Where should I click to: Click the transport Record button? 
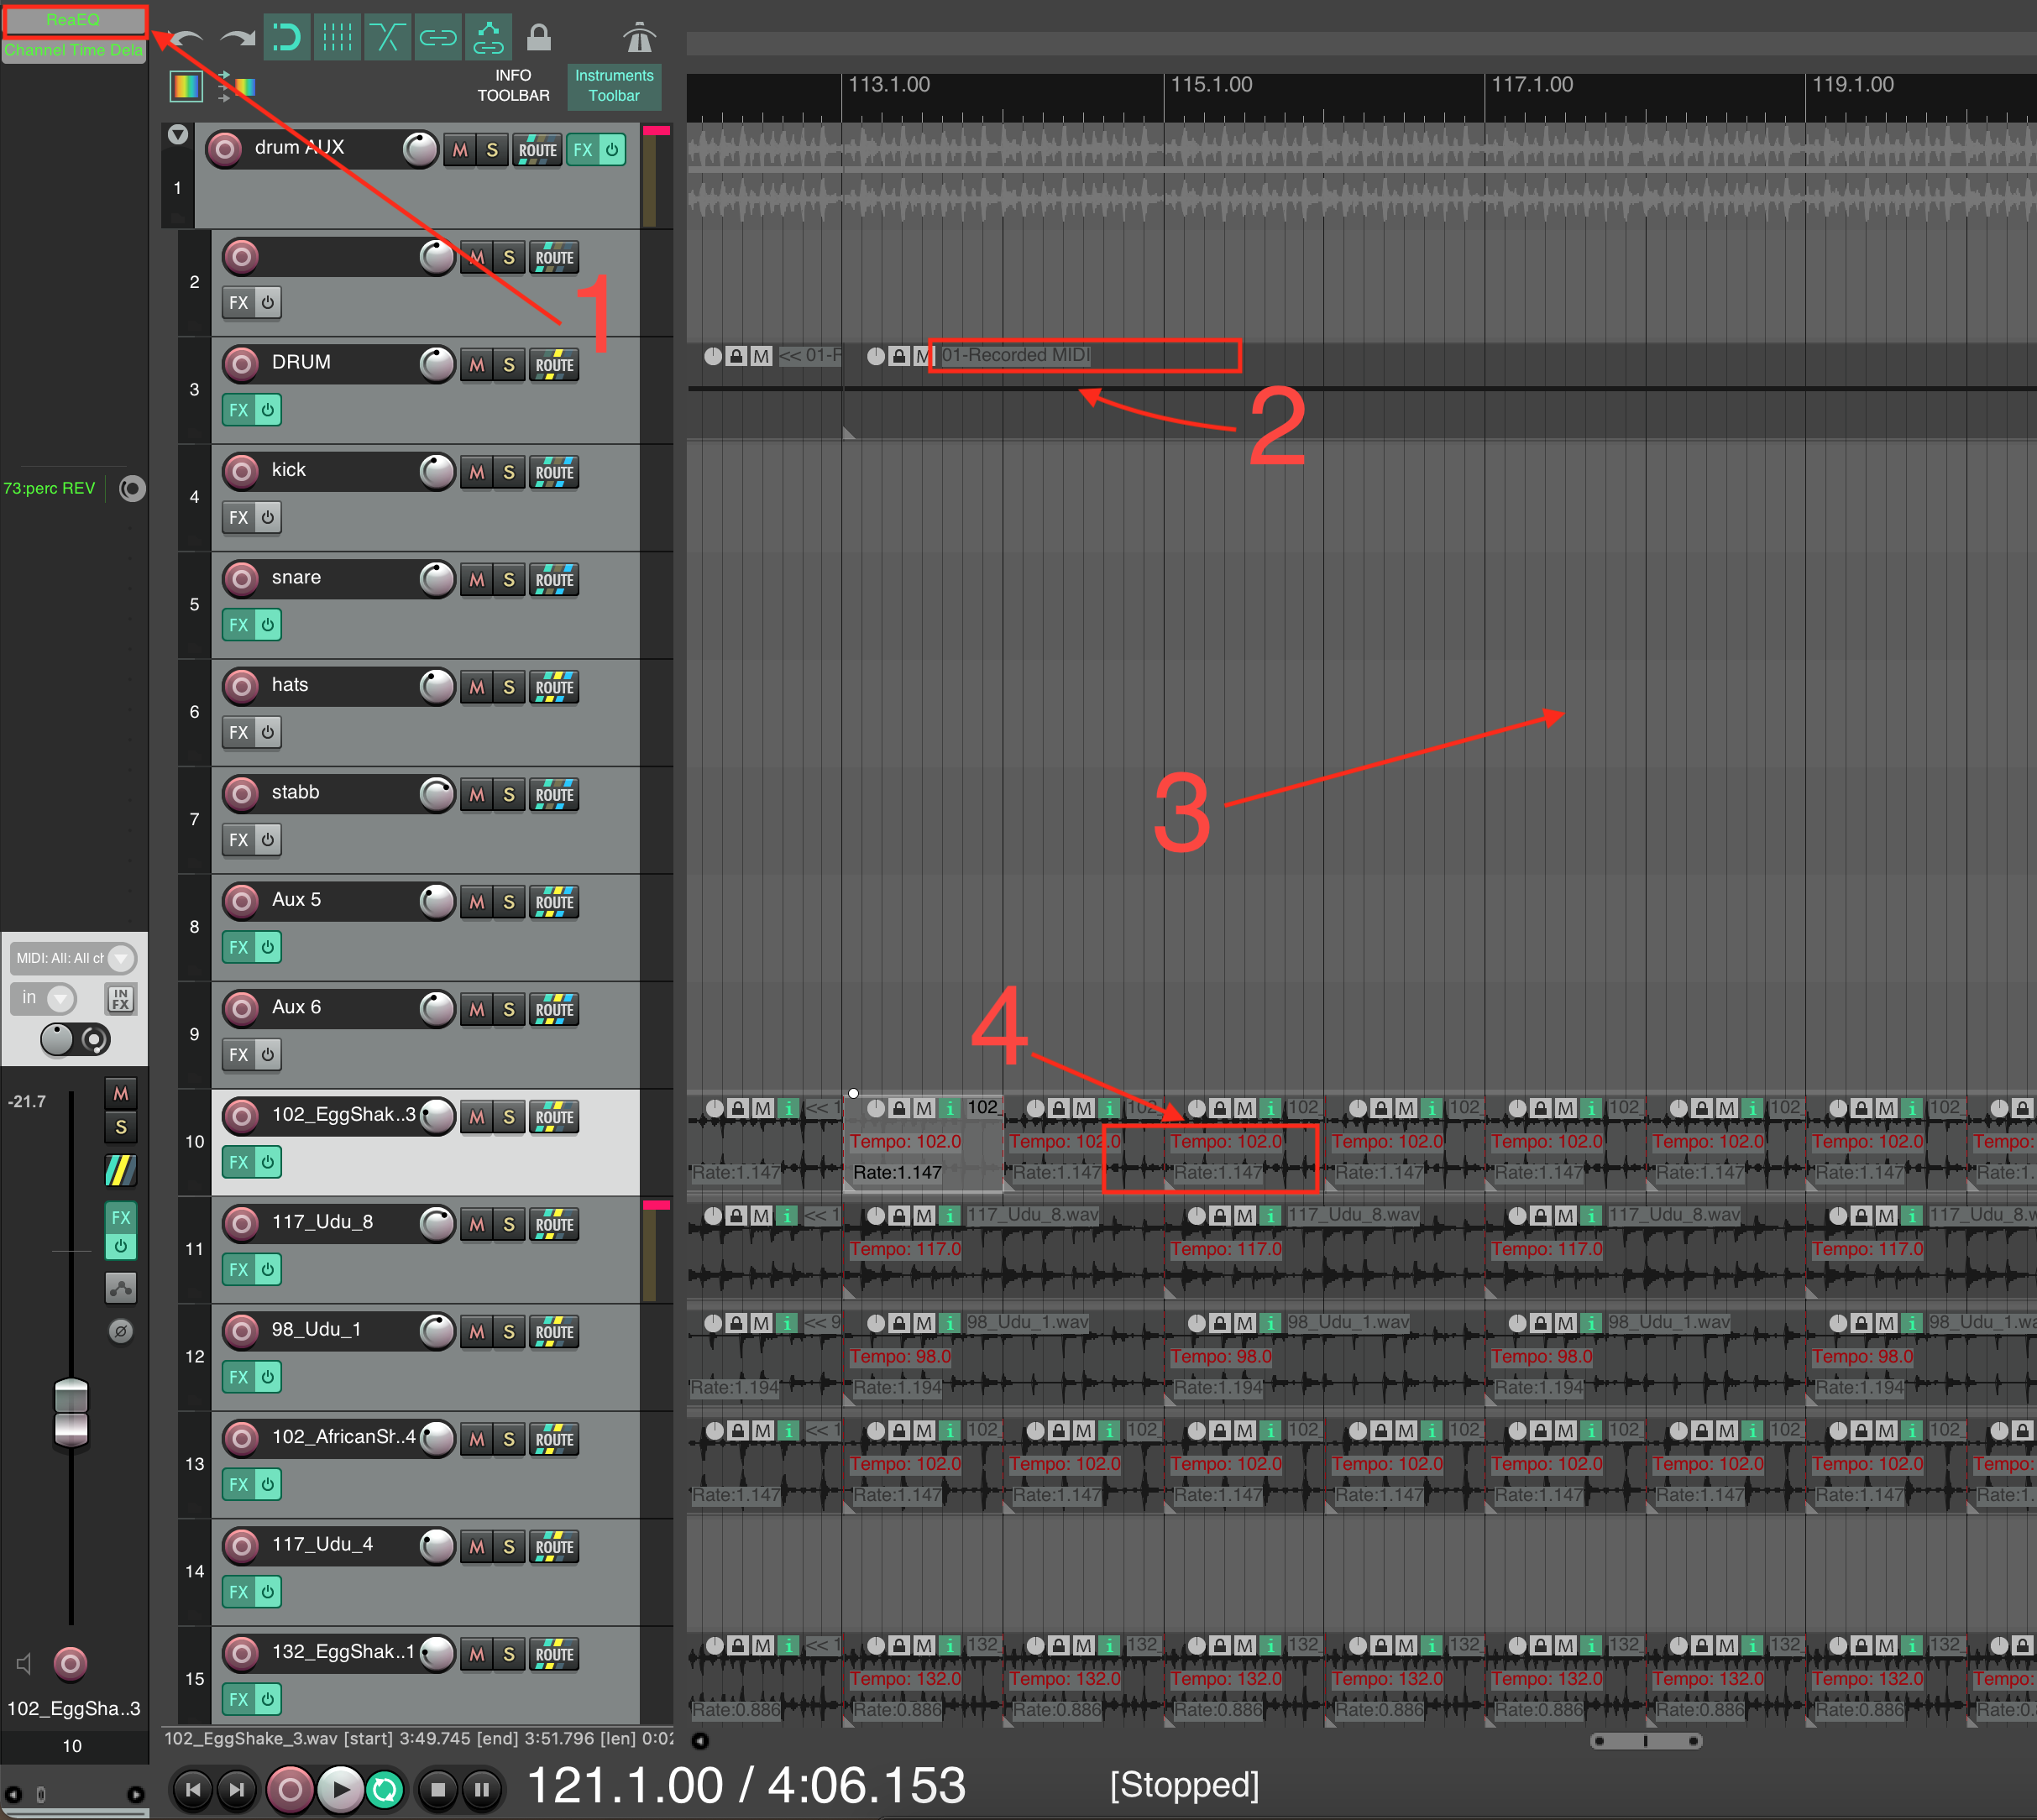coord(290,1790)
